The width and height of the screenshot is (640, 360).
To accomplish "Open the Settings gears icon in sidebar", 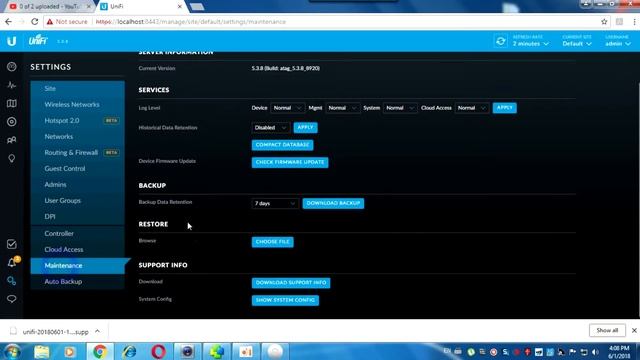I will click(x=11, y=281).
